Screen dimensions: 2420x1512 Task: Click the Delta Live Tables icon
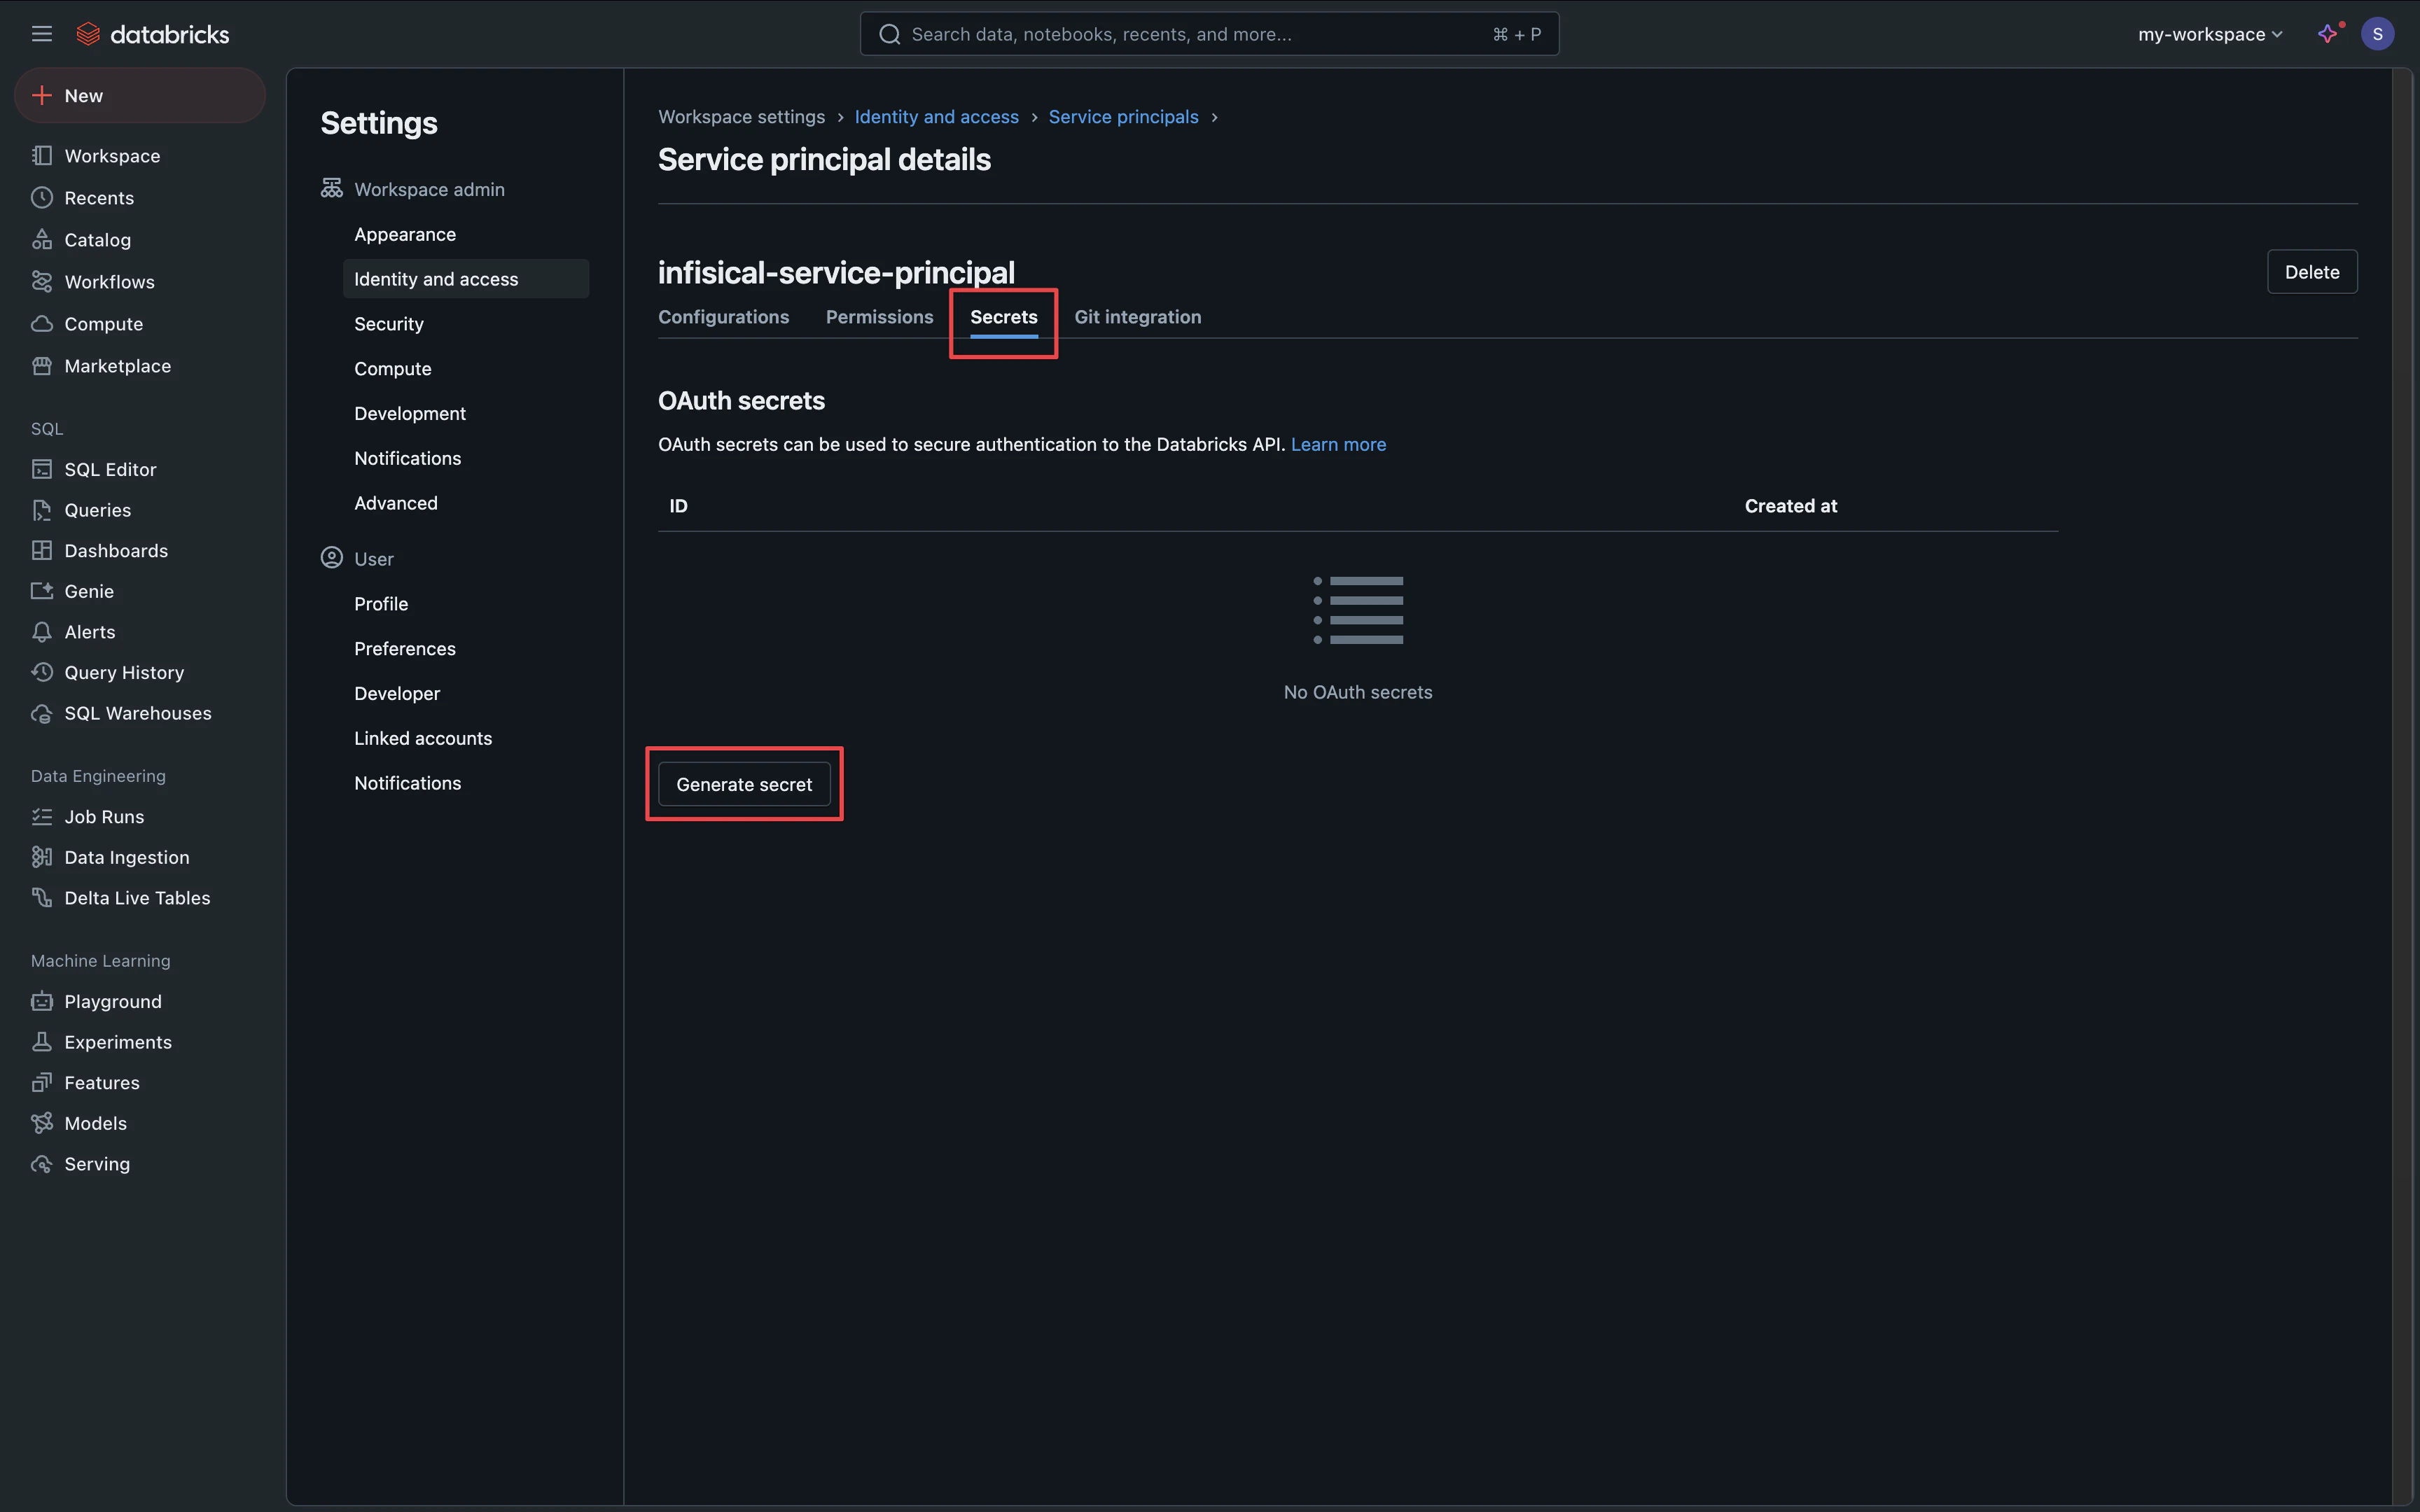tap(42, 898)
